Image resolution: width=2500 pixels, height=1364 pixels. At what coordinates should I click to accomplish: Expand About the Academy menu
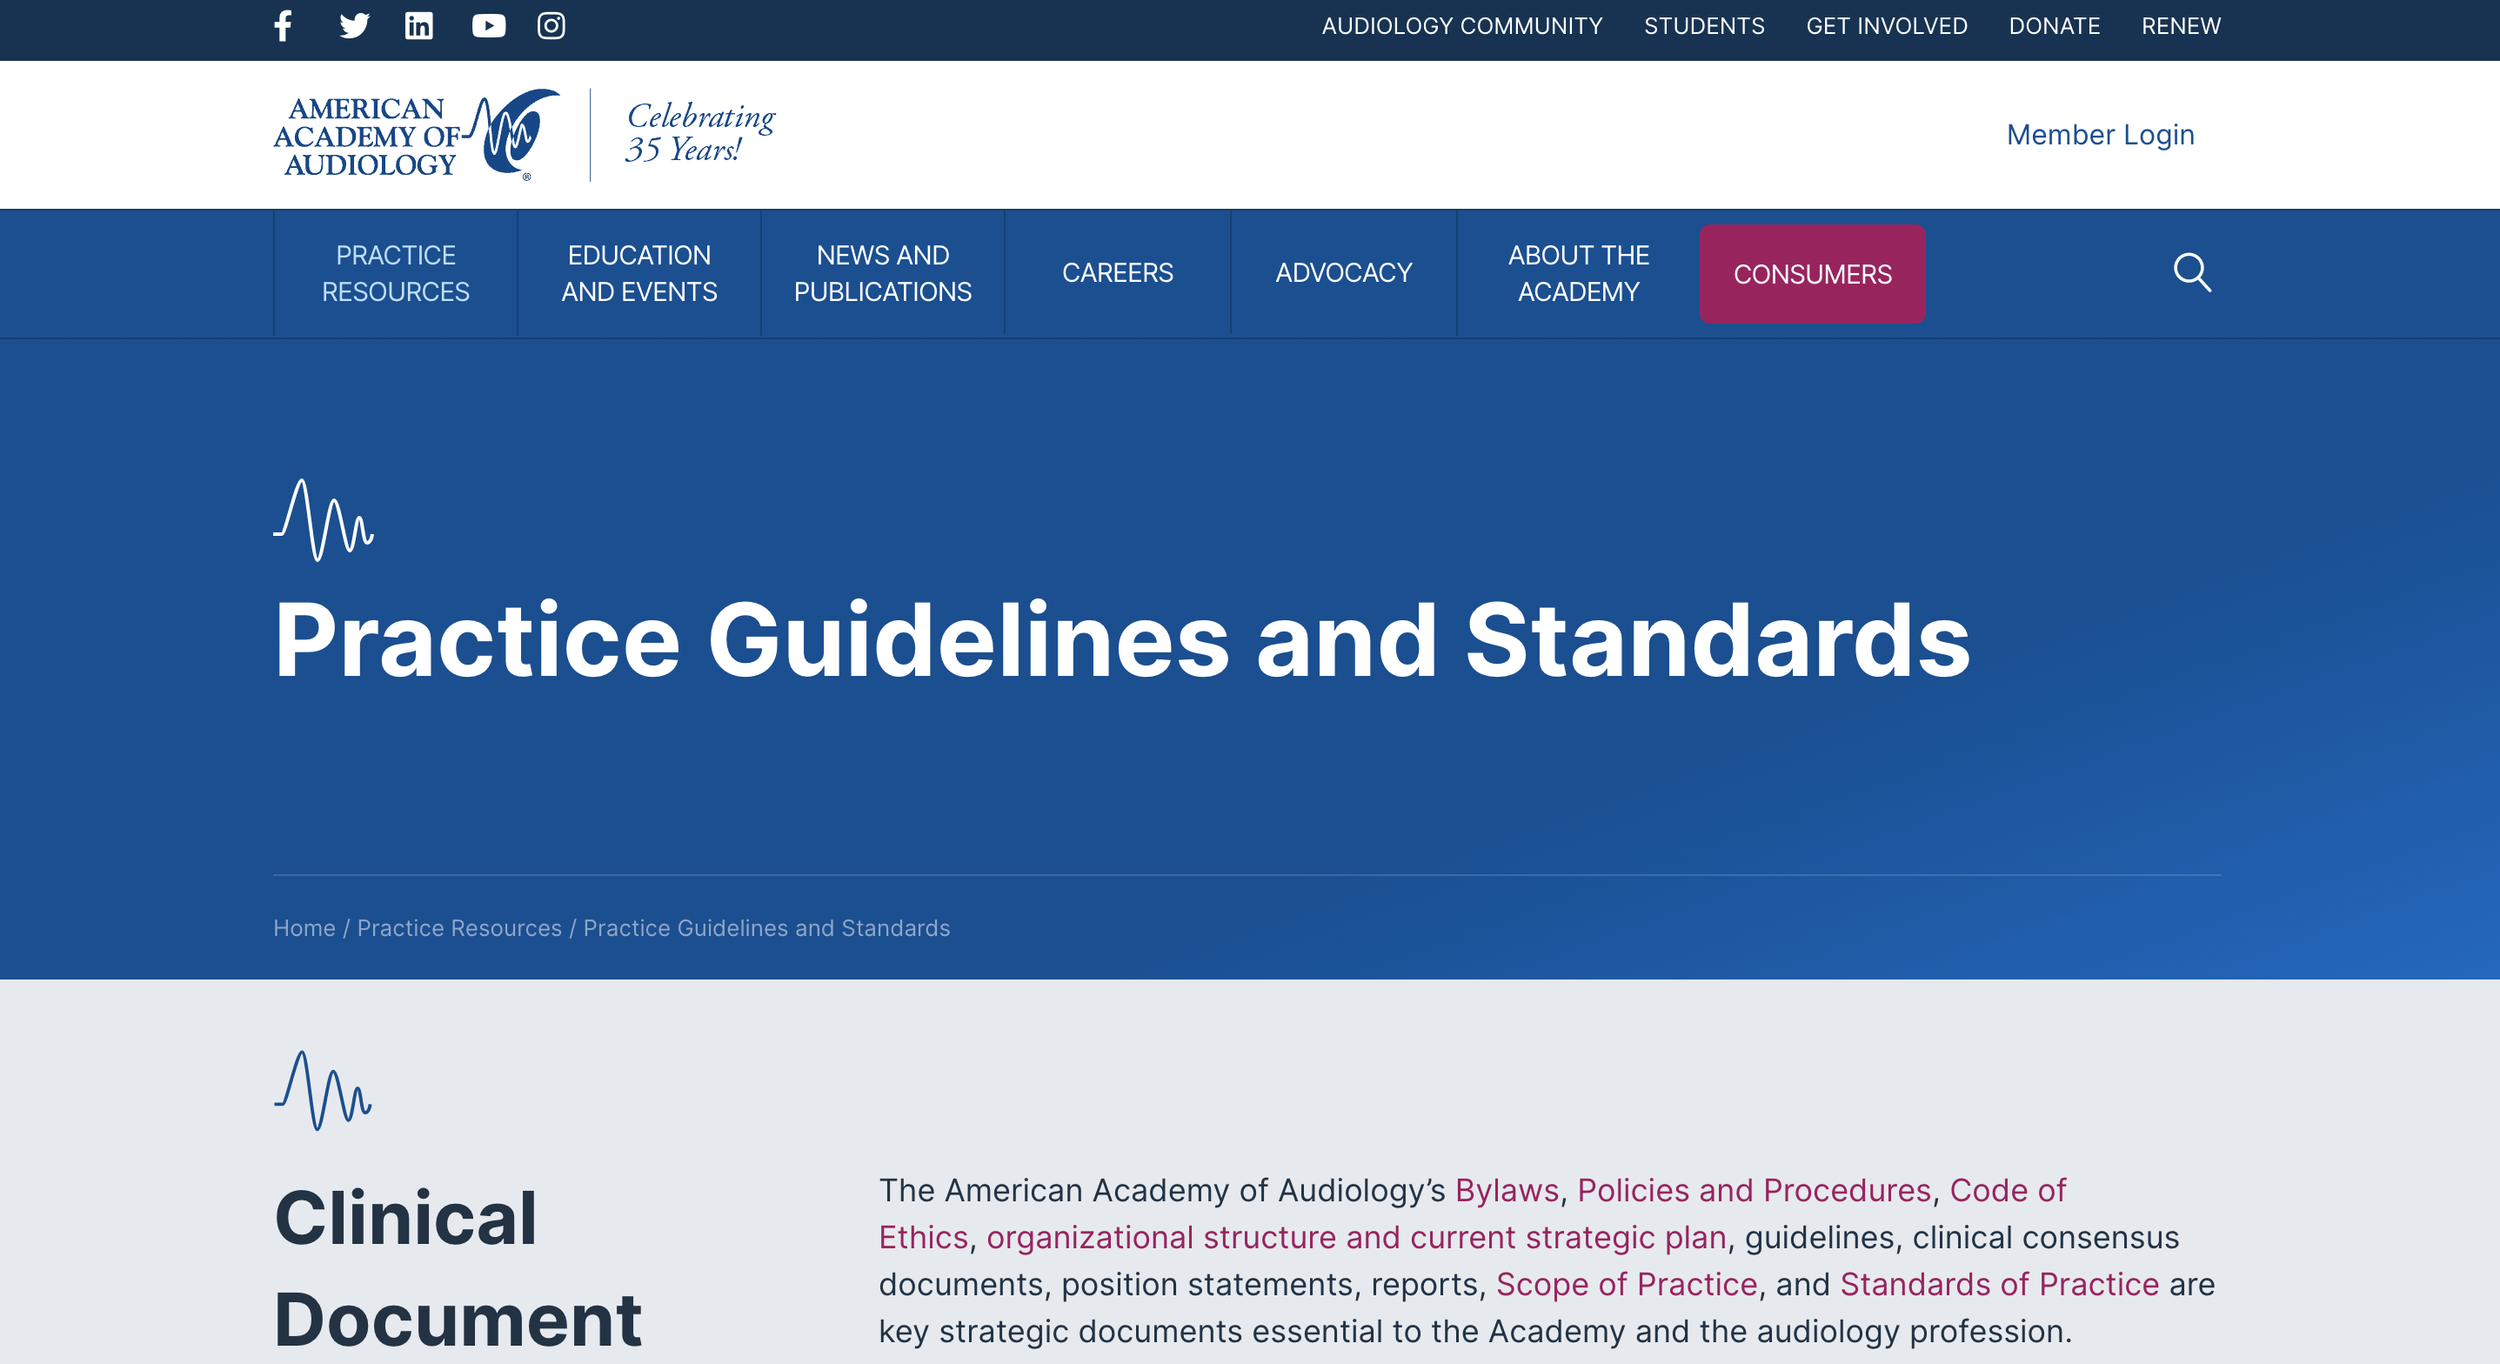1578,273
